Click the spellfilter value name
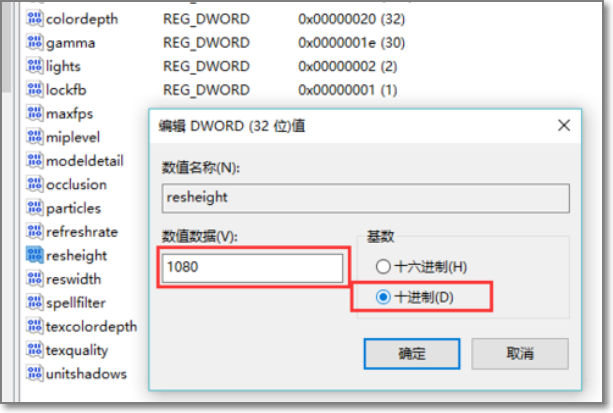Image resolution: width=613 pixels, height=413 pixels. click(x=76, y=303)
